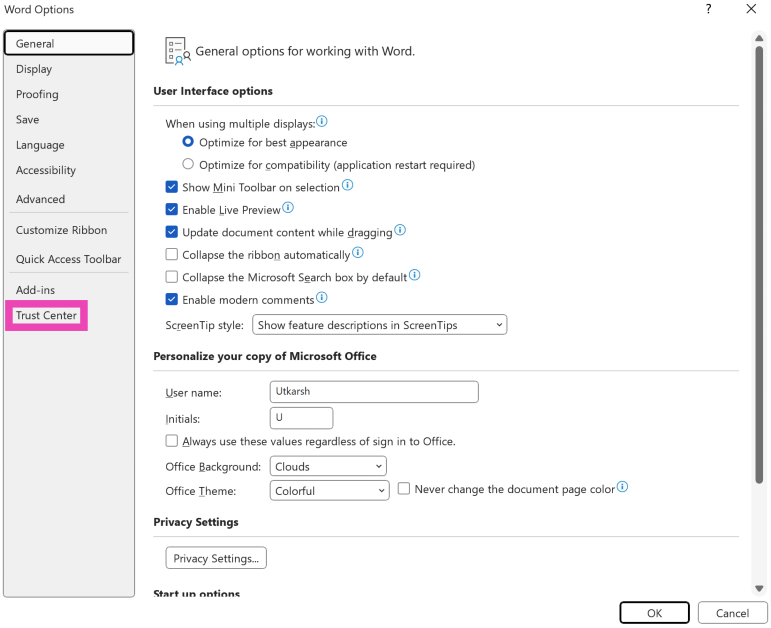This screenshot has width=771, height=628.
Task: Open the Trust Center category
Action: pyautogui.click(x=46, y=316)
